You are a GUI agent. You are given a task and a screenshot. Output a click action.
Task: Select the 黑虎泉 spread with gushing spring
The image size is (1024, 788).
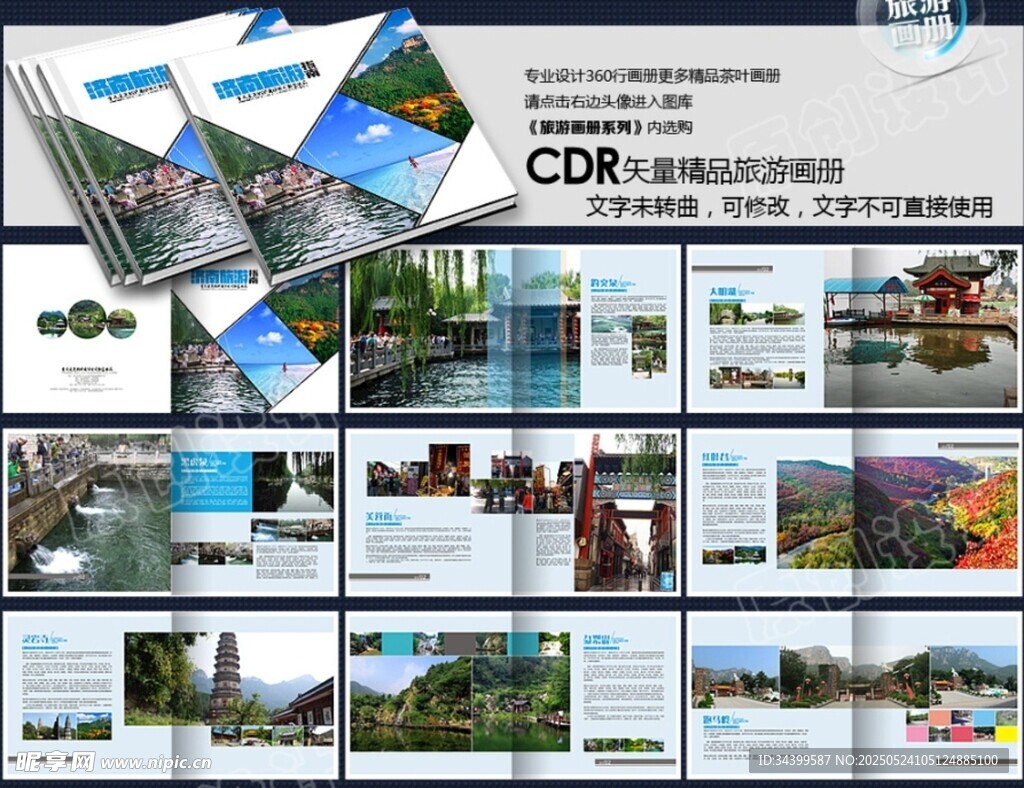(x=171, y=512)
